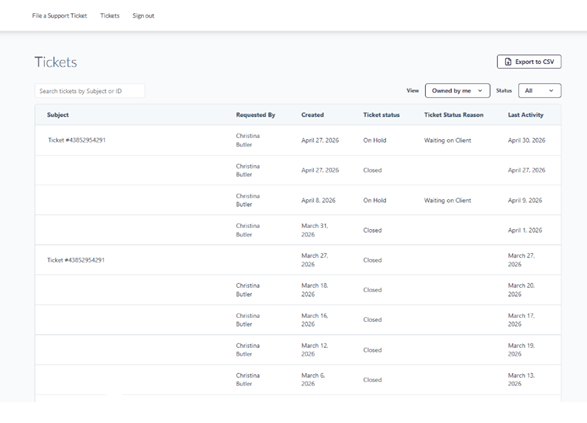Open the Owned by me view dropdown
Viewport: 587px width, 423px height.
click(x=457, y=91)
